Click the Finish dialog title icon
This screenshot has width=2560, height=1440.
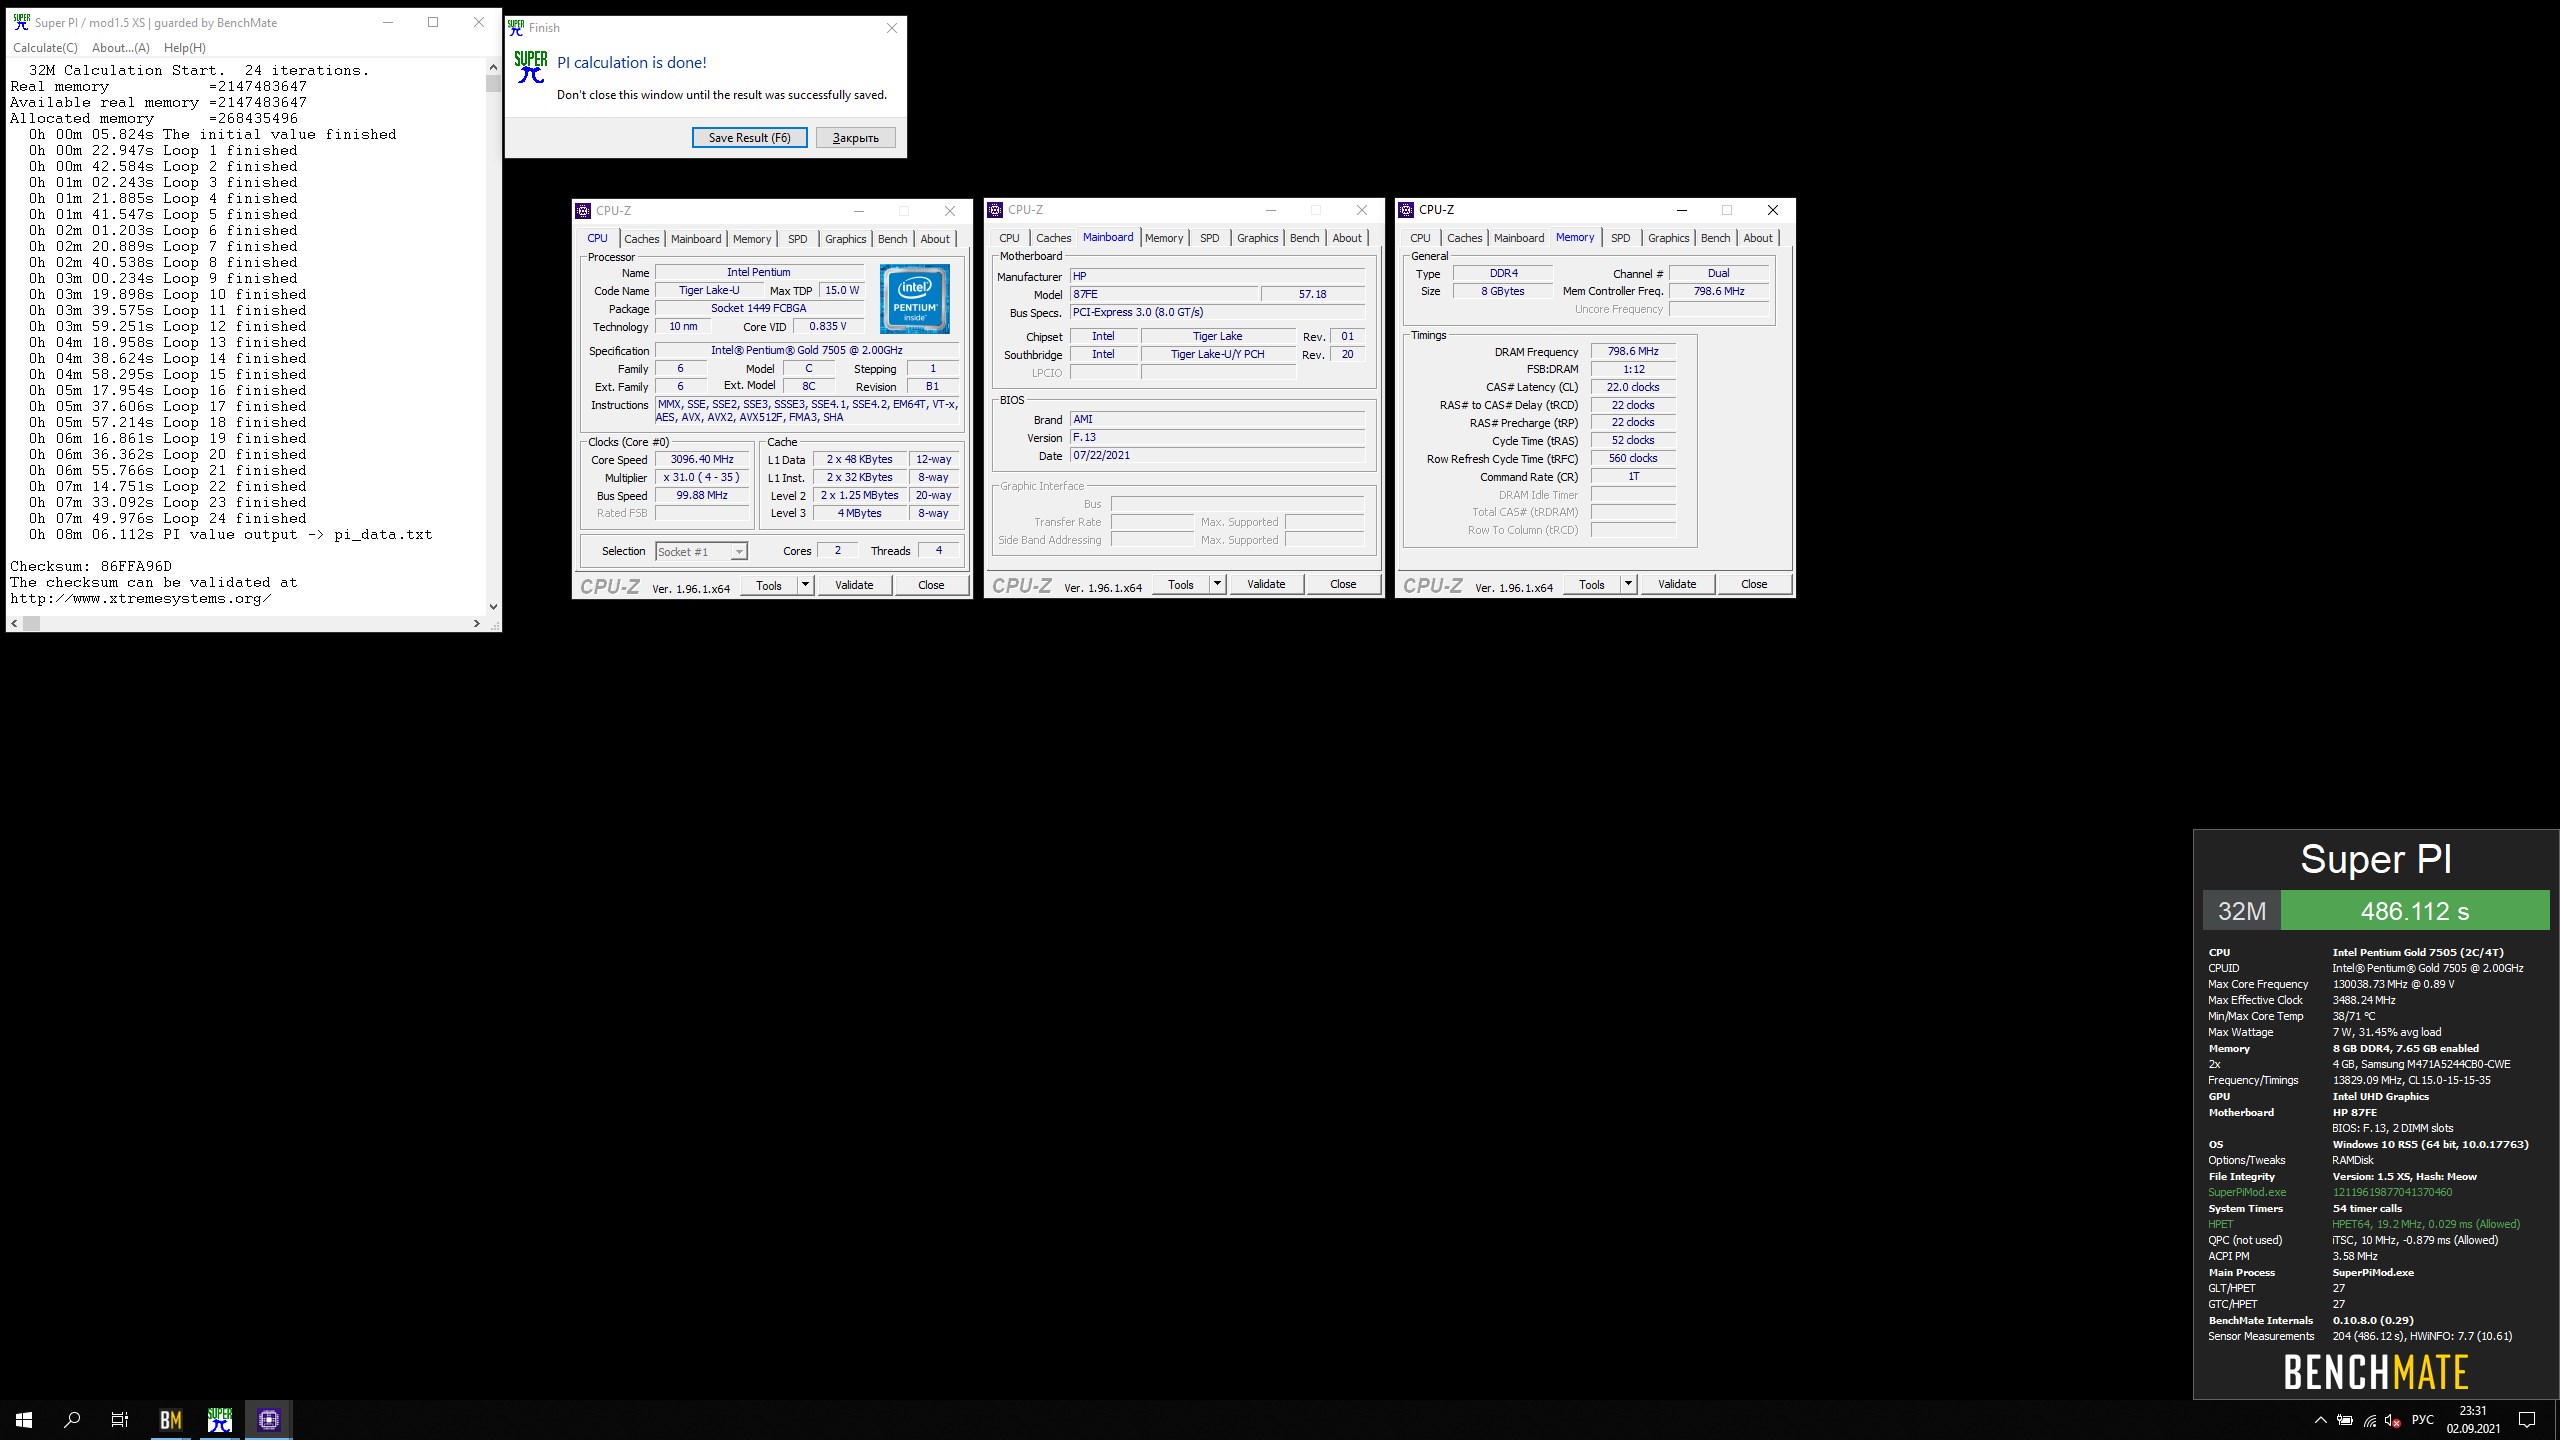[516, 28]
